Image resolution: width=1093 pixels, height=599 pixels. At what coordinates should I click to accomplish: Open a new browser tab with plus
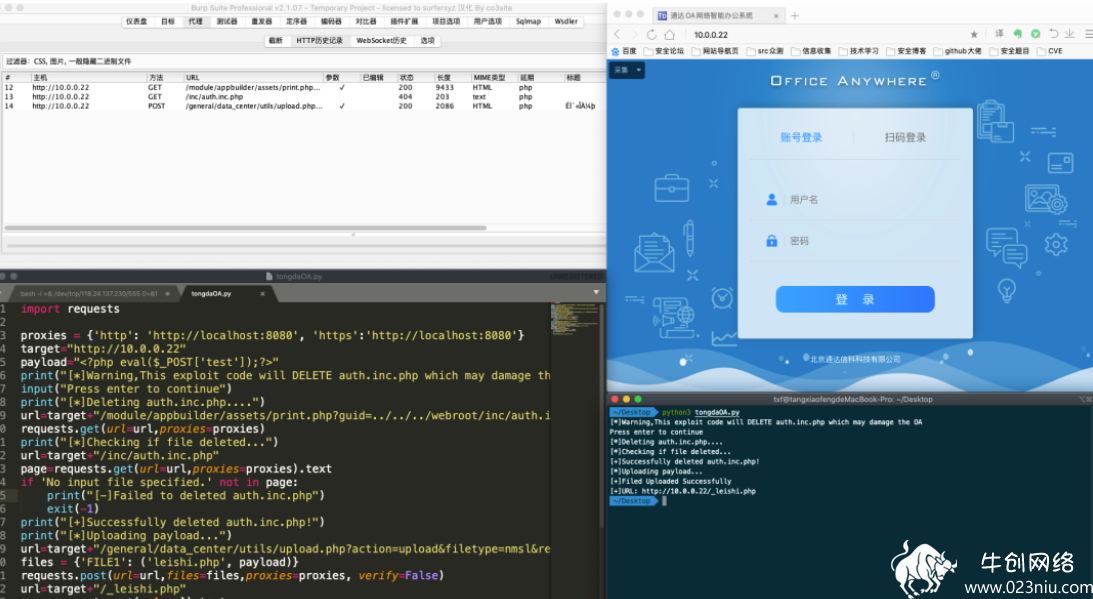[x=795, y=15]
